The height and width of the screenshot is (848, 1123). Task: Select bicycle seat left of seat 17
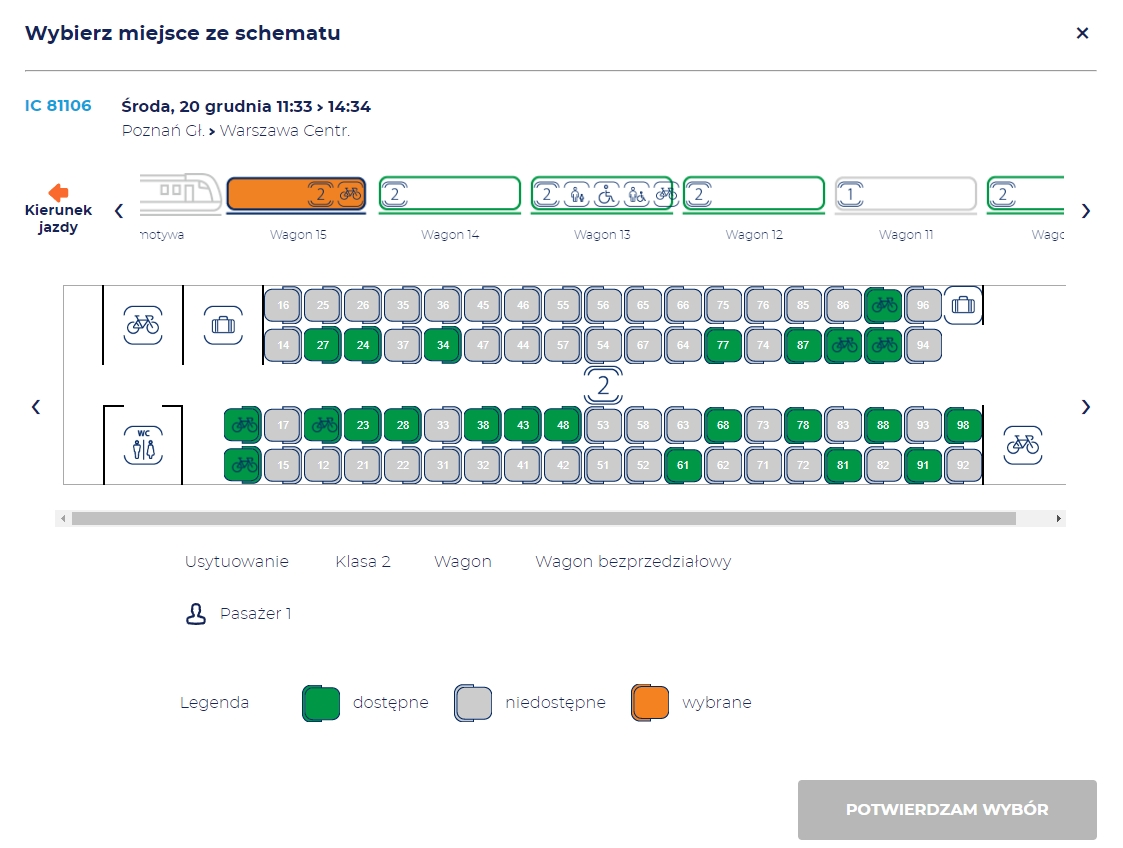click(242, 425)
